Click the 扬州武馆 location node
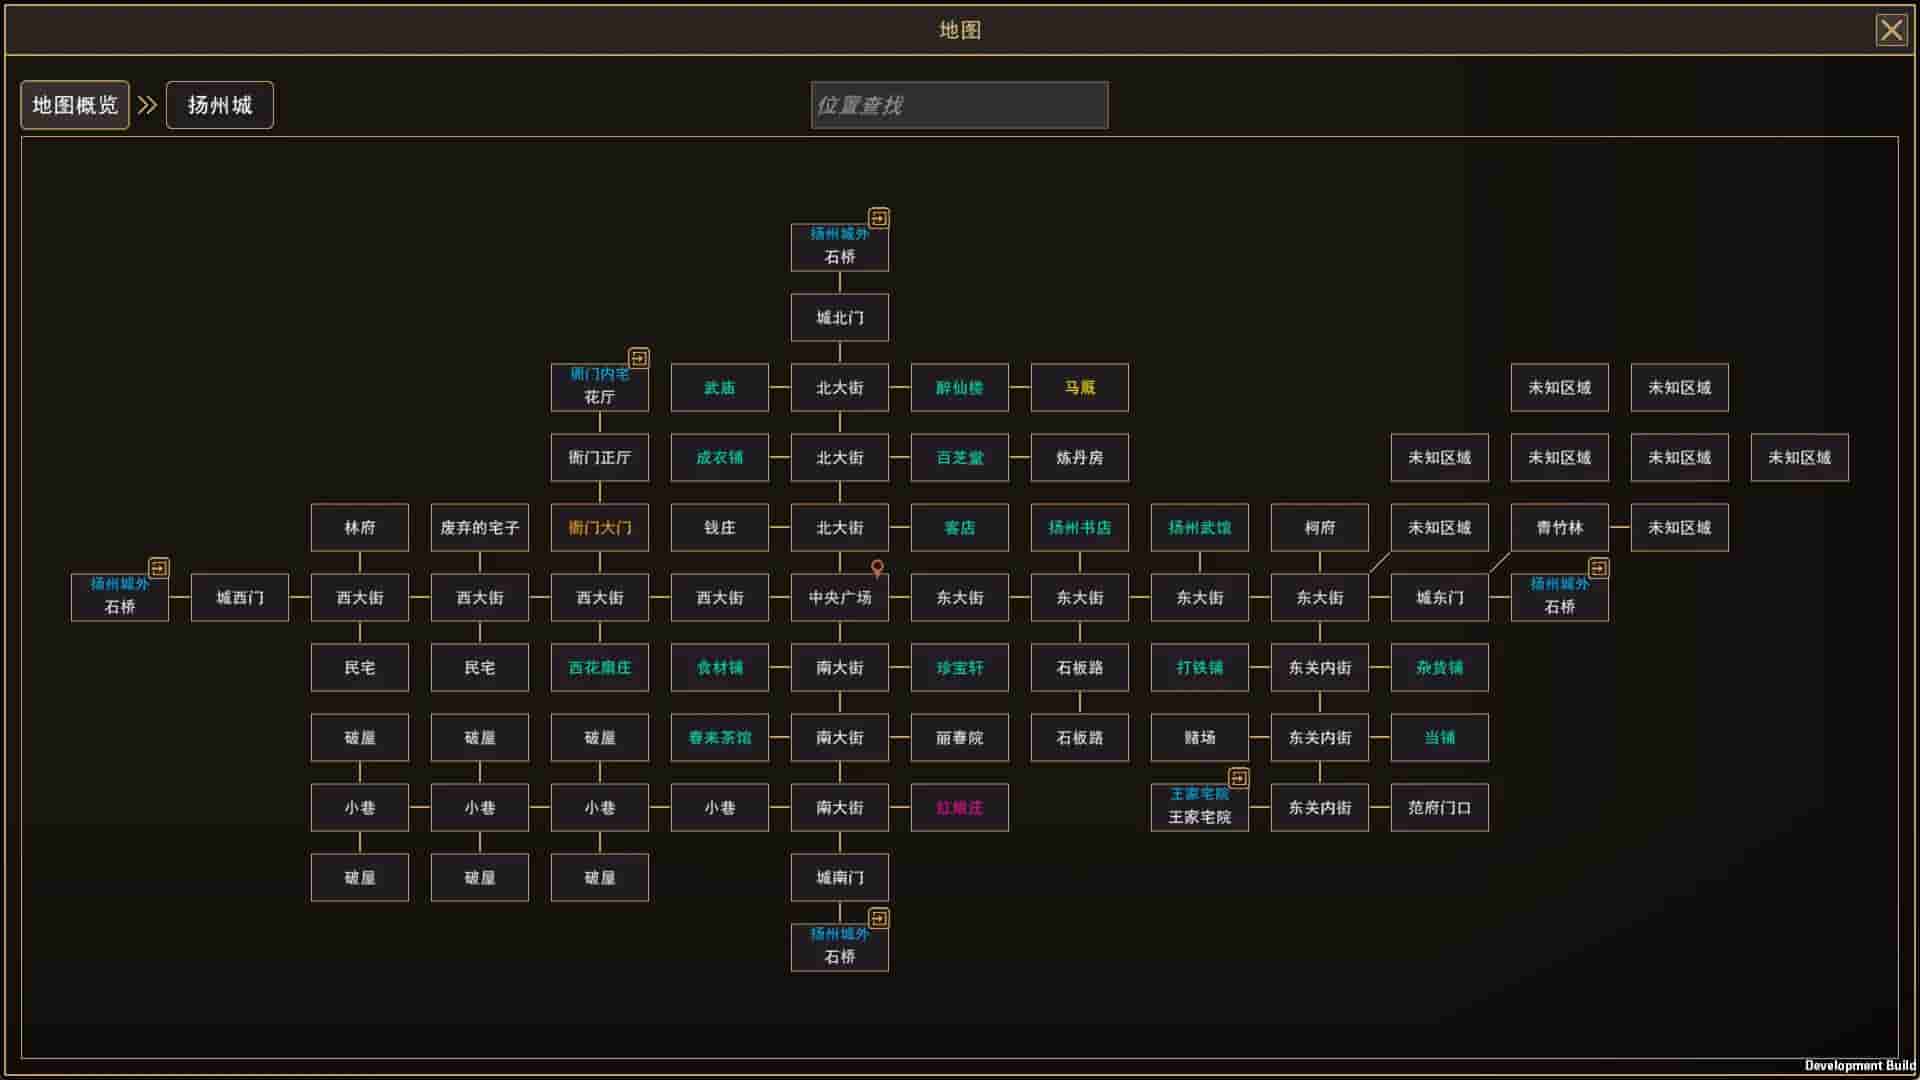The image size is (1920, 1080). point(1199,528)
